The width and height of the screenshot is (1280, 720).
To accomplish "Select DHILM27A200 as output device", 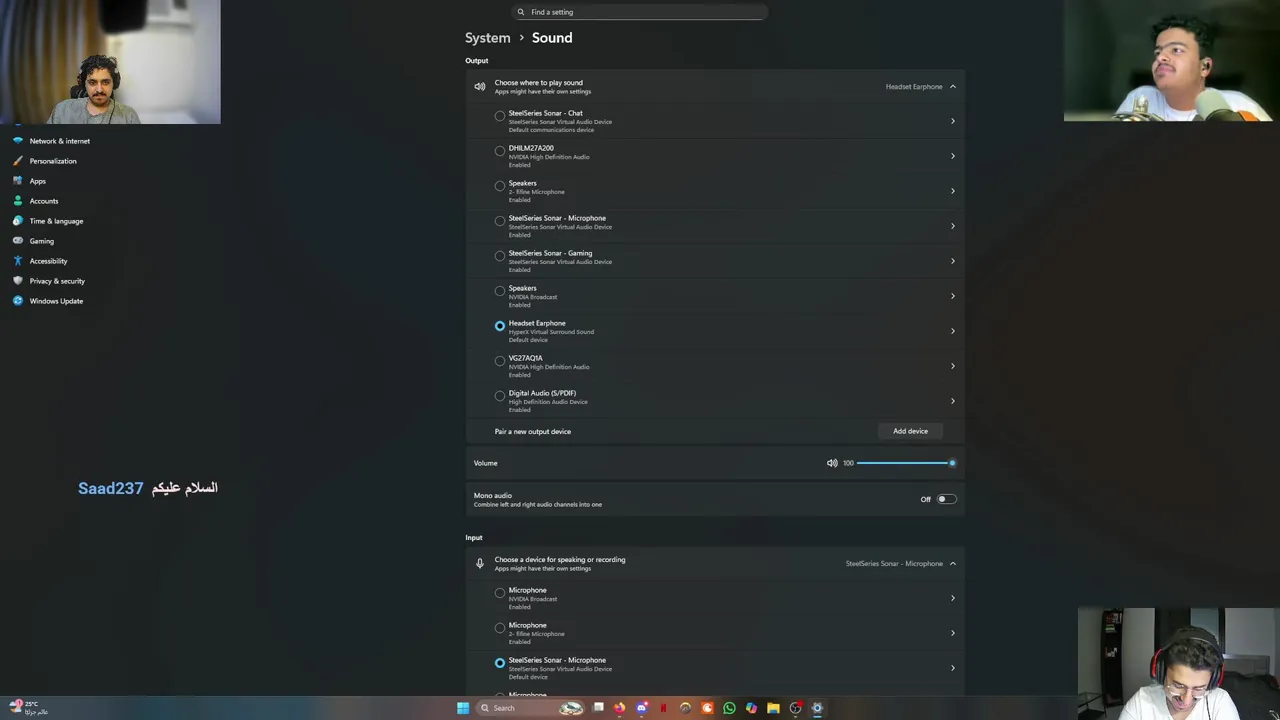I will (x=500, y=151).
